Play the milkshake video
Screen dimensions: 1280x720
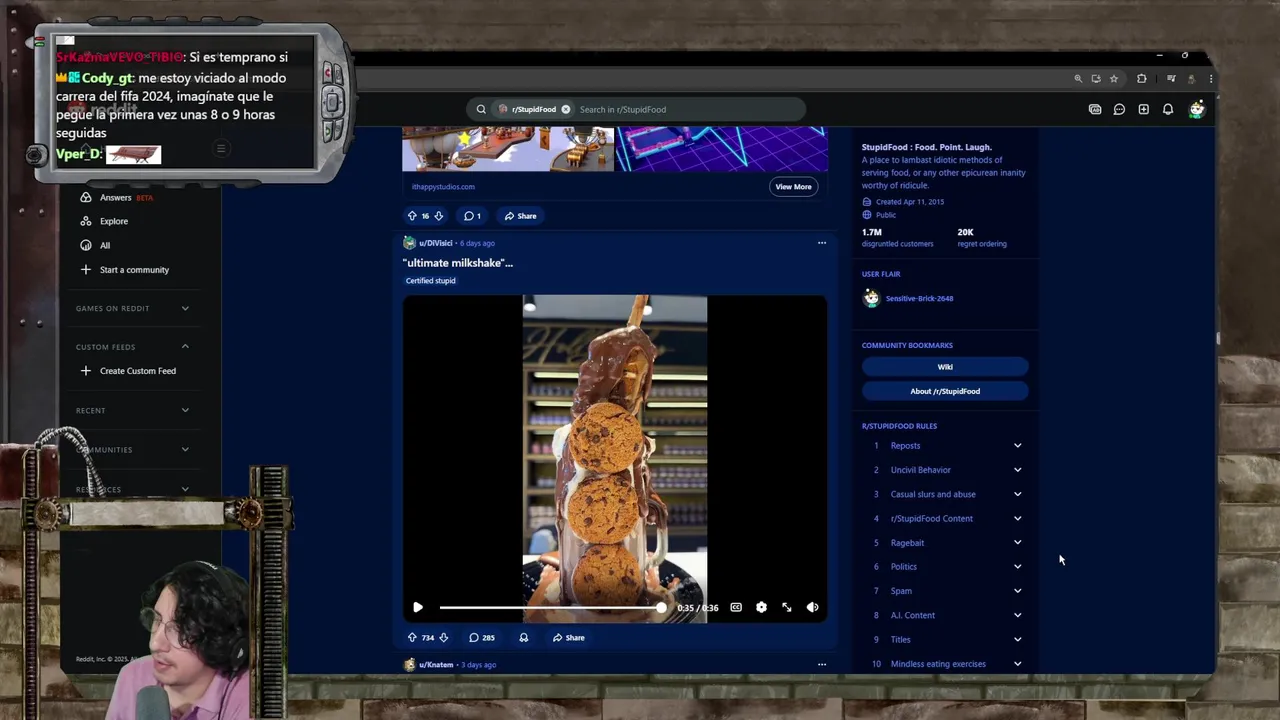pyautogui.click(x=418, y=607)
